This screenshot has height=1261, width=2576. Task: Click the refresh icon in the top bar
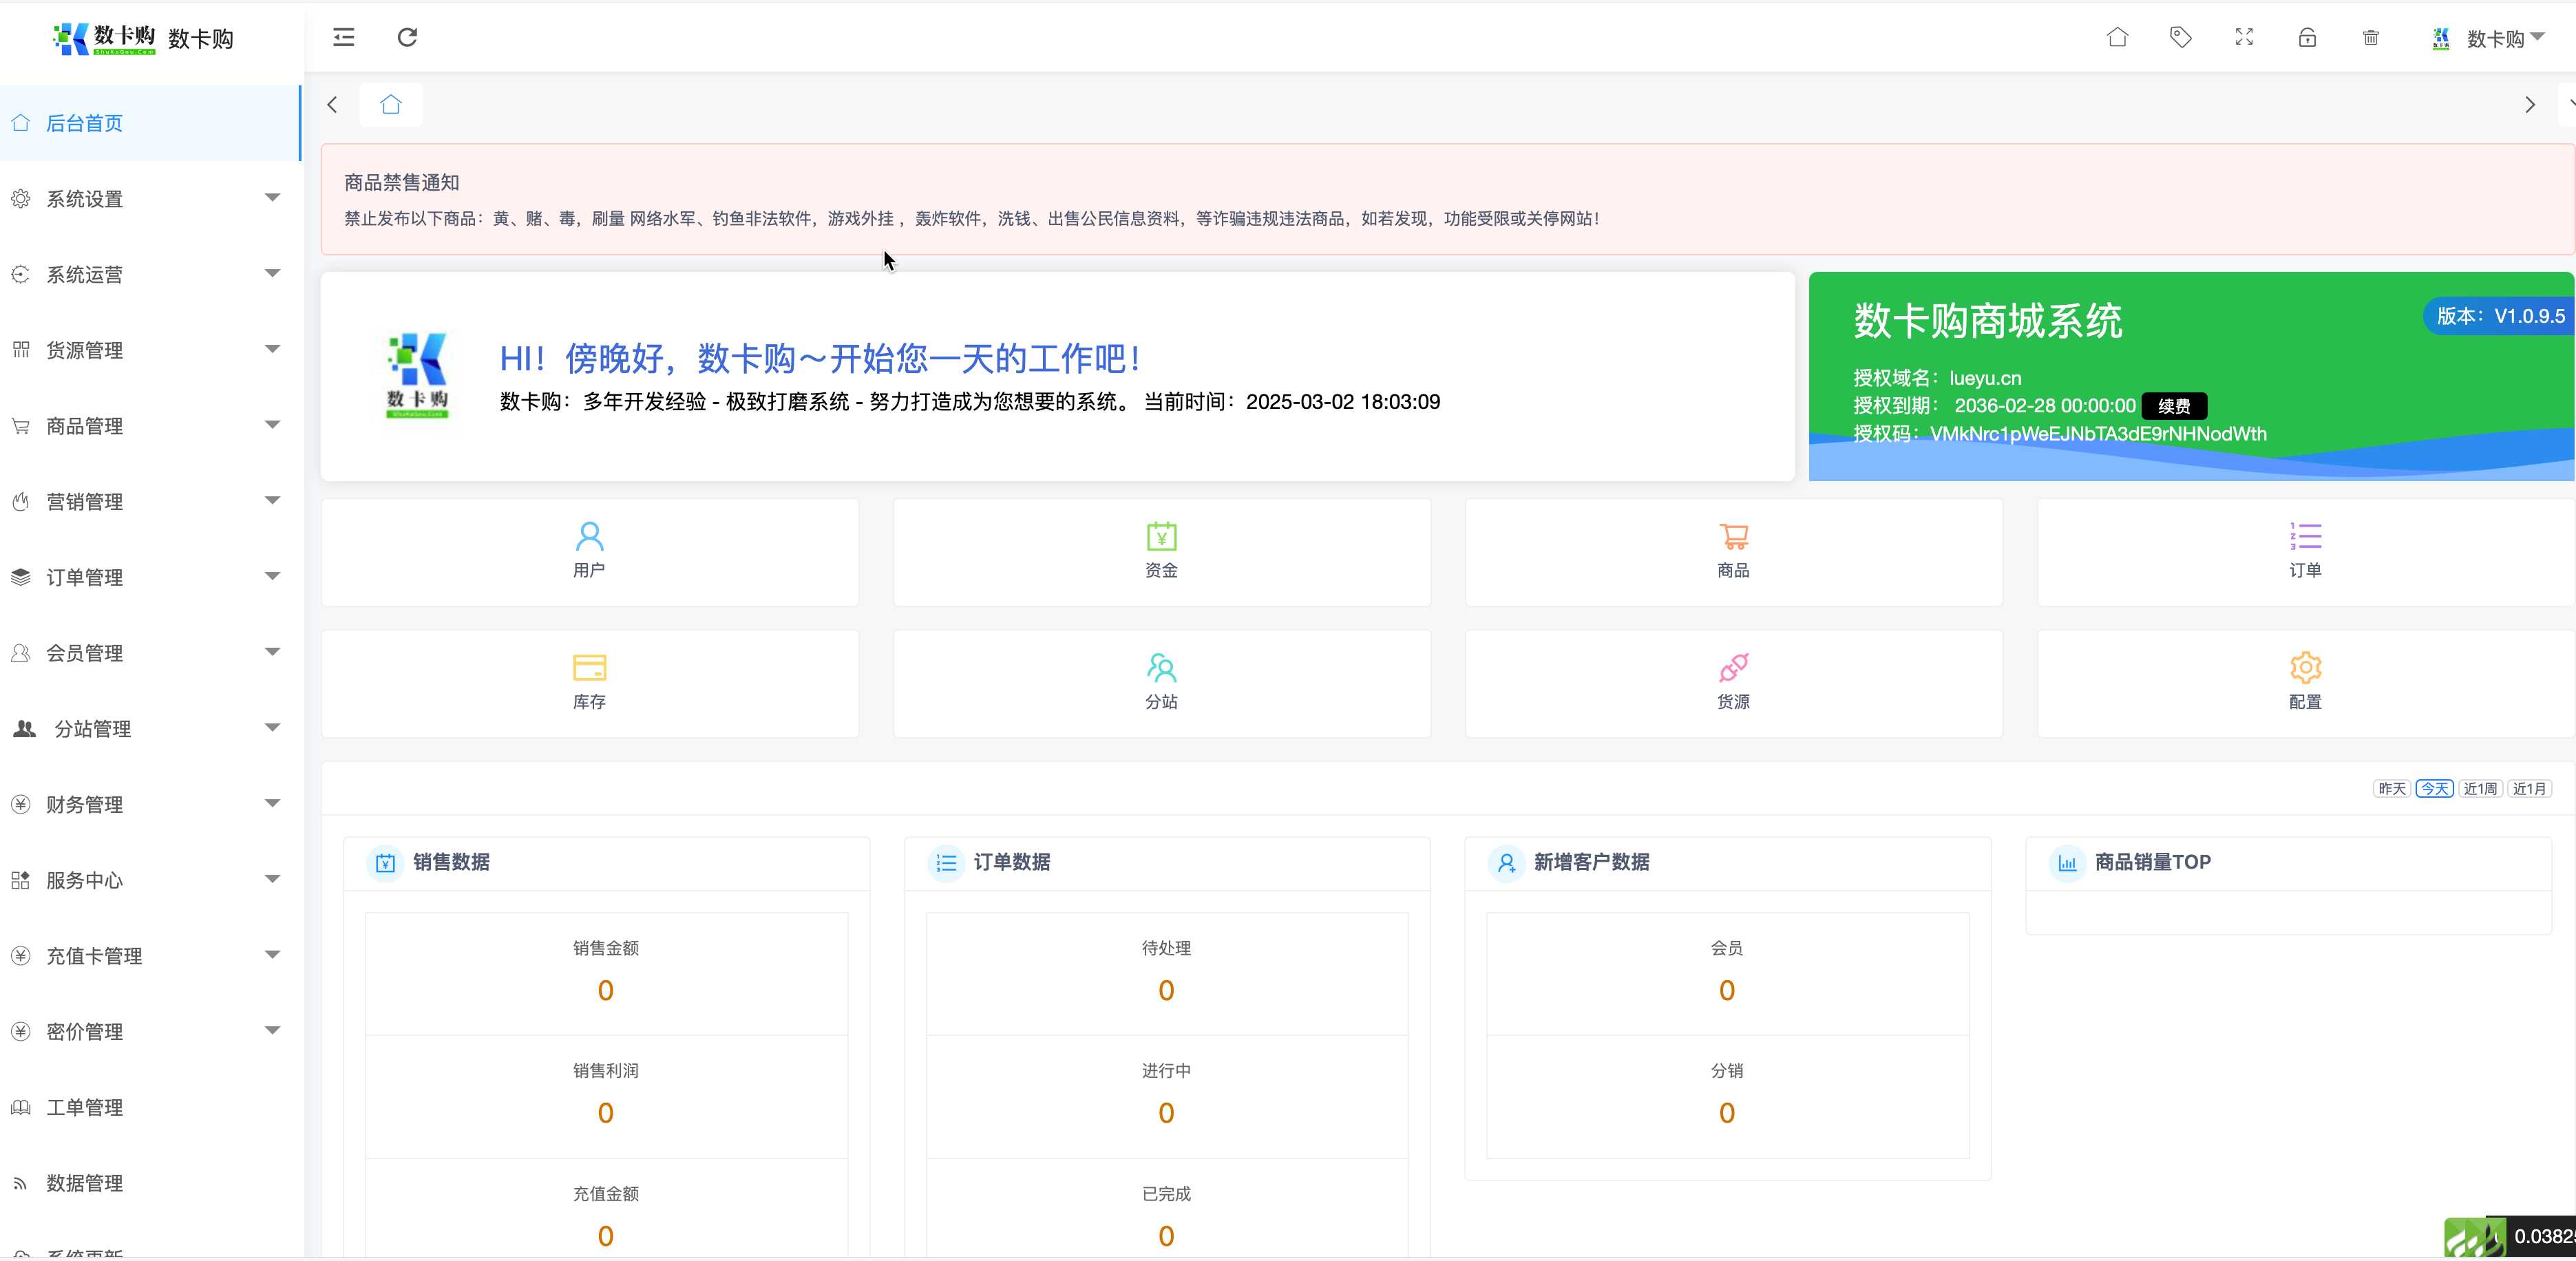tap(407, 37)
